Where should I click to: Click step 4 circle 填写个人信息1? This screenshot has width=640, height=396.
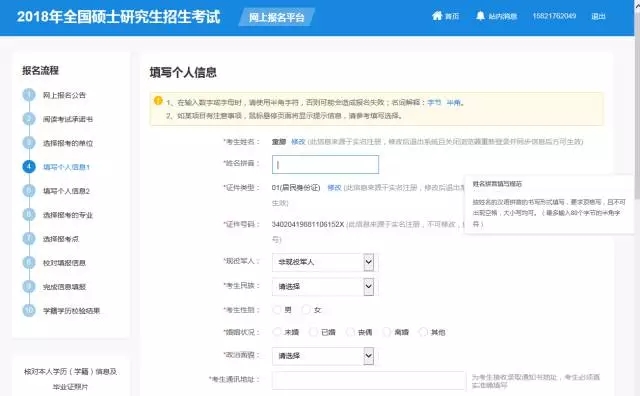29,167
